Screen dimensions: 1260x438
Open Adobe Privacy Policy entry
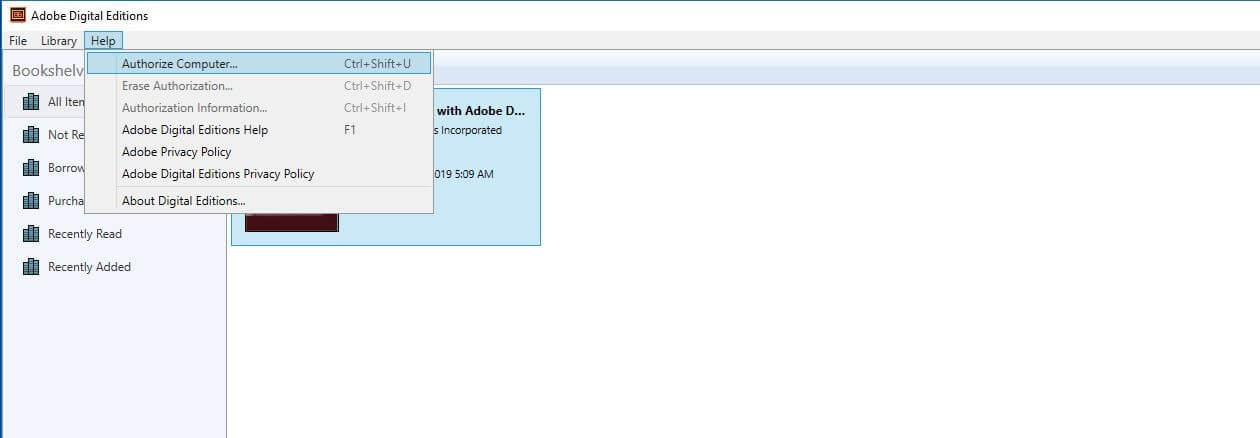pyautogui.click(x=259, y=152)
